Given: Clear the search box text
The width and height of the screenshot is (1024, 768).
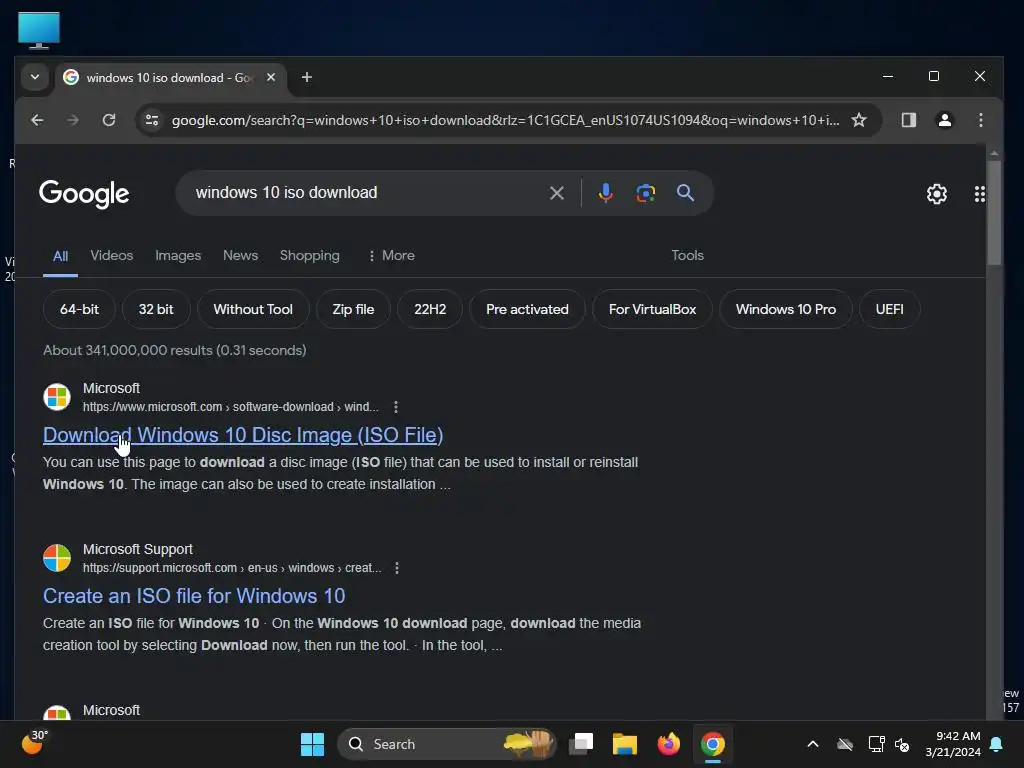Looking at the screenshot, I should coord(556,193).
